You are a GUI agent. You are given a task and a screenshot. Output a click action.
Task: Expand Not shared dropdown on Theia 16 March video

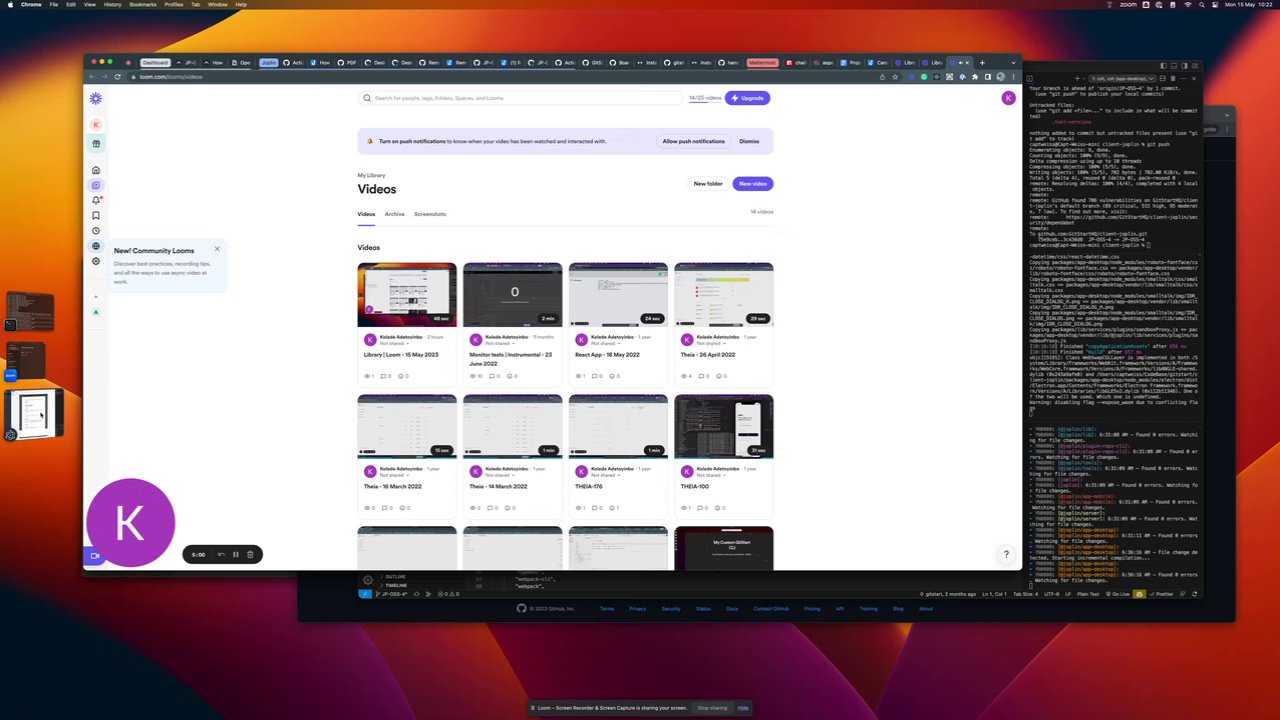(394, 474)
